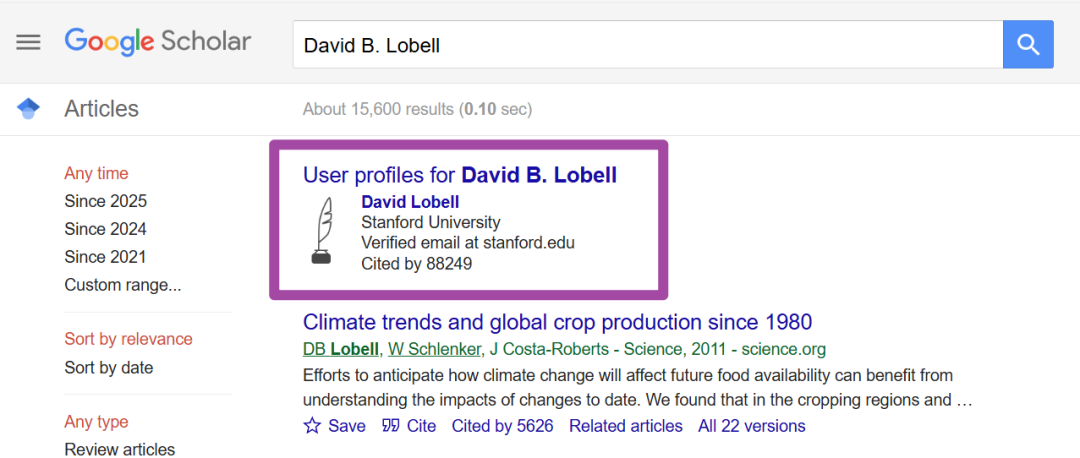
Task: Click the graduation cap Articles icon
Action: point(28,109)
